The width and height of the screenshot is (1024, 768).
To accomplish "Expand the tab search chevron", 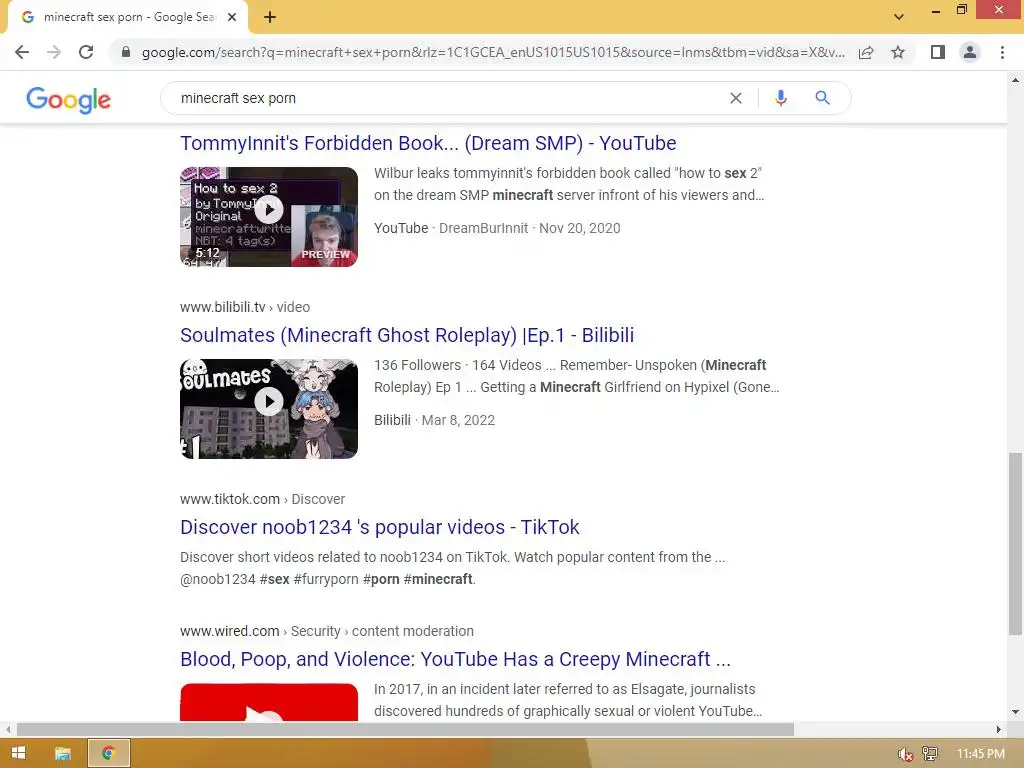I will tap(899, 17).
